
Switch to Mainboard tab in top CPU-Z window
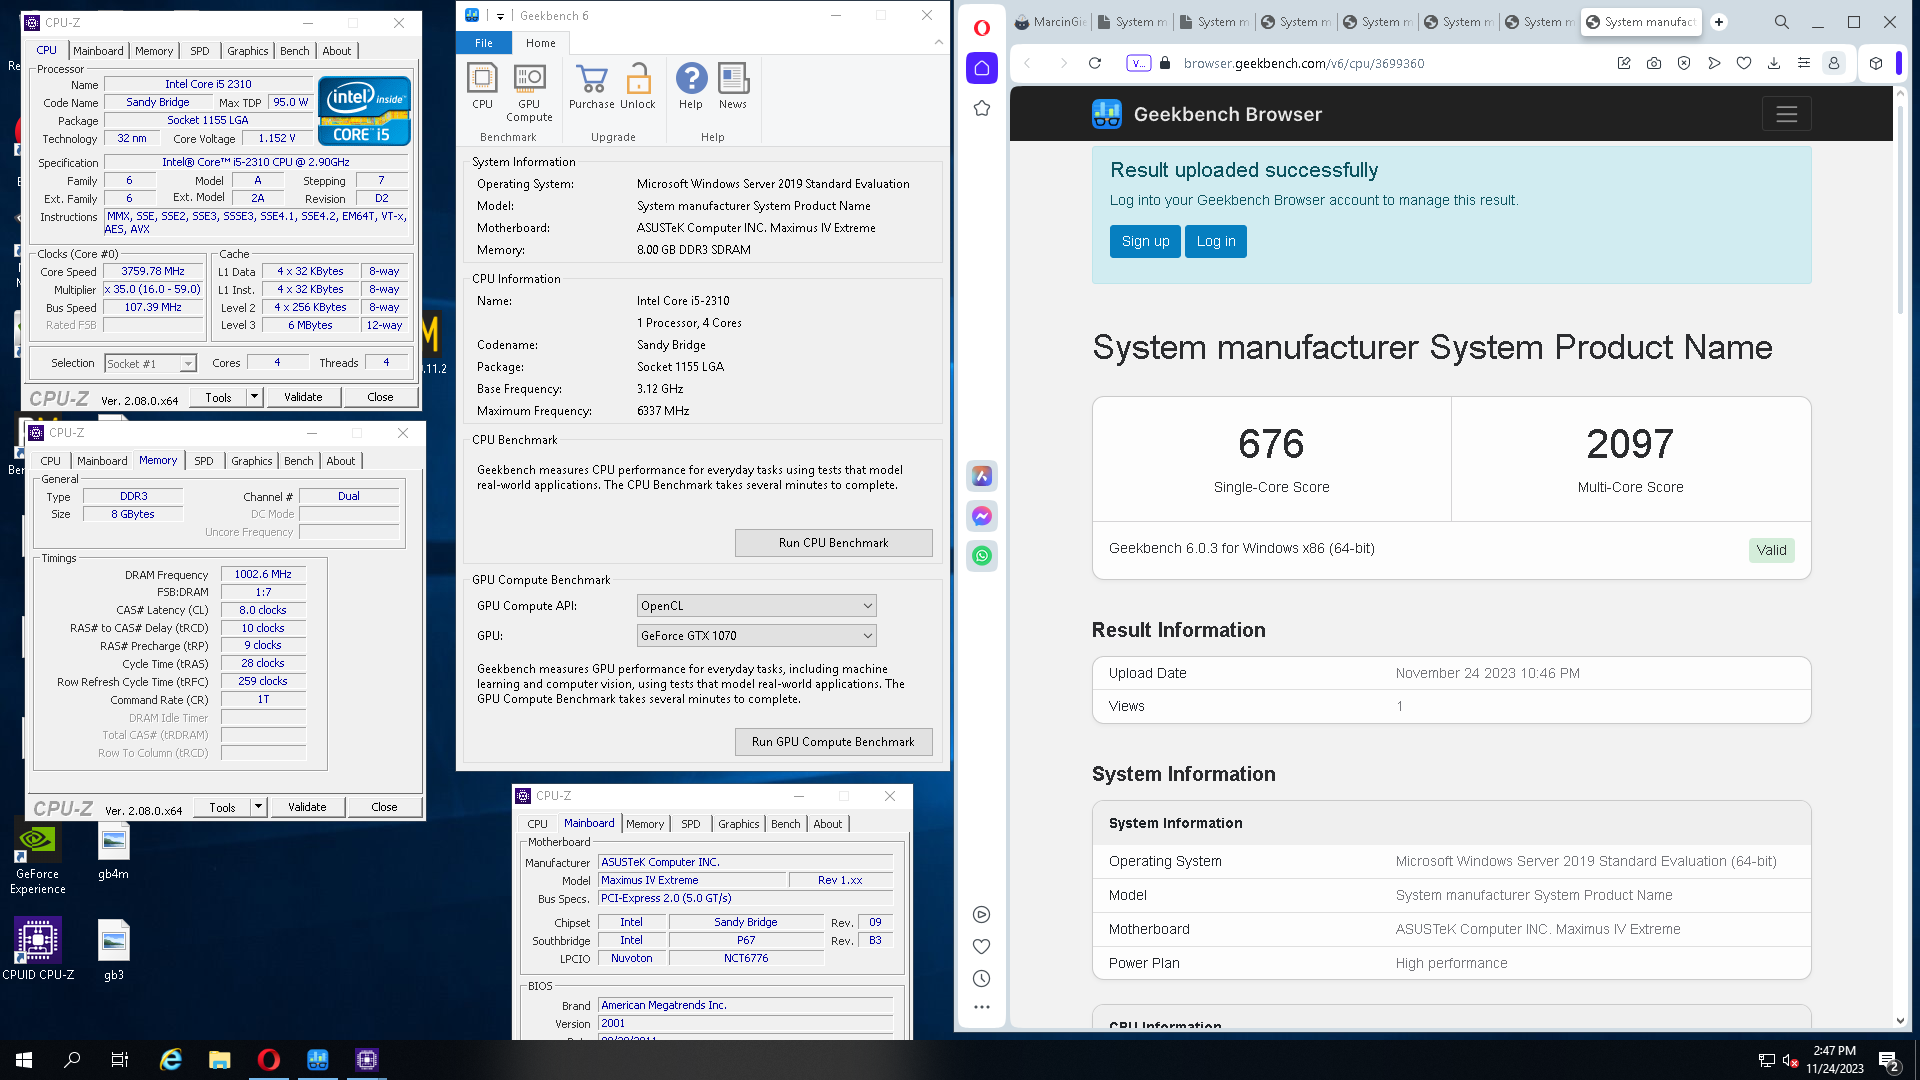(98, 51)
